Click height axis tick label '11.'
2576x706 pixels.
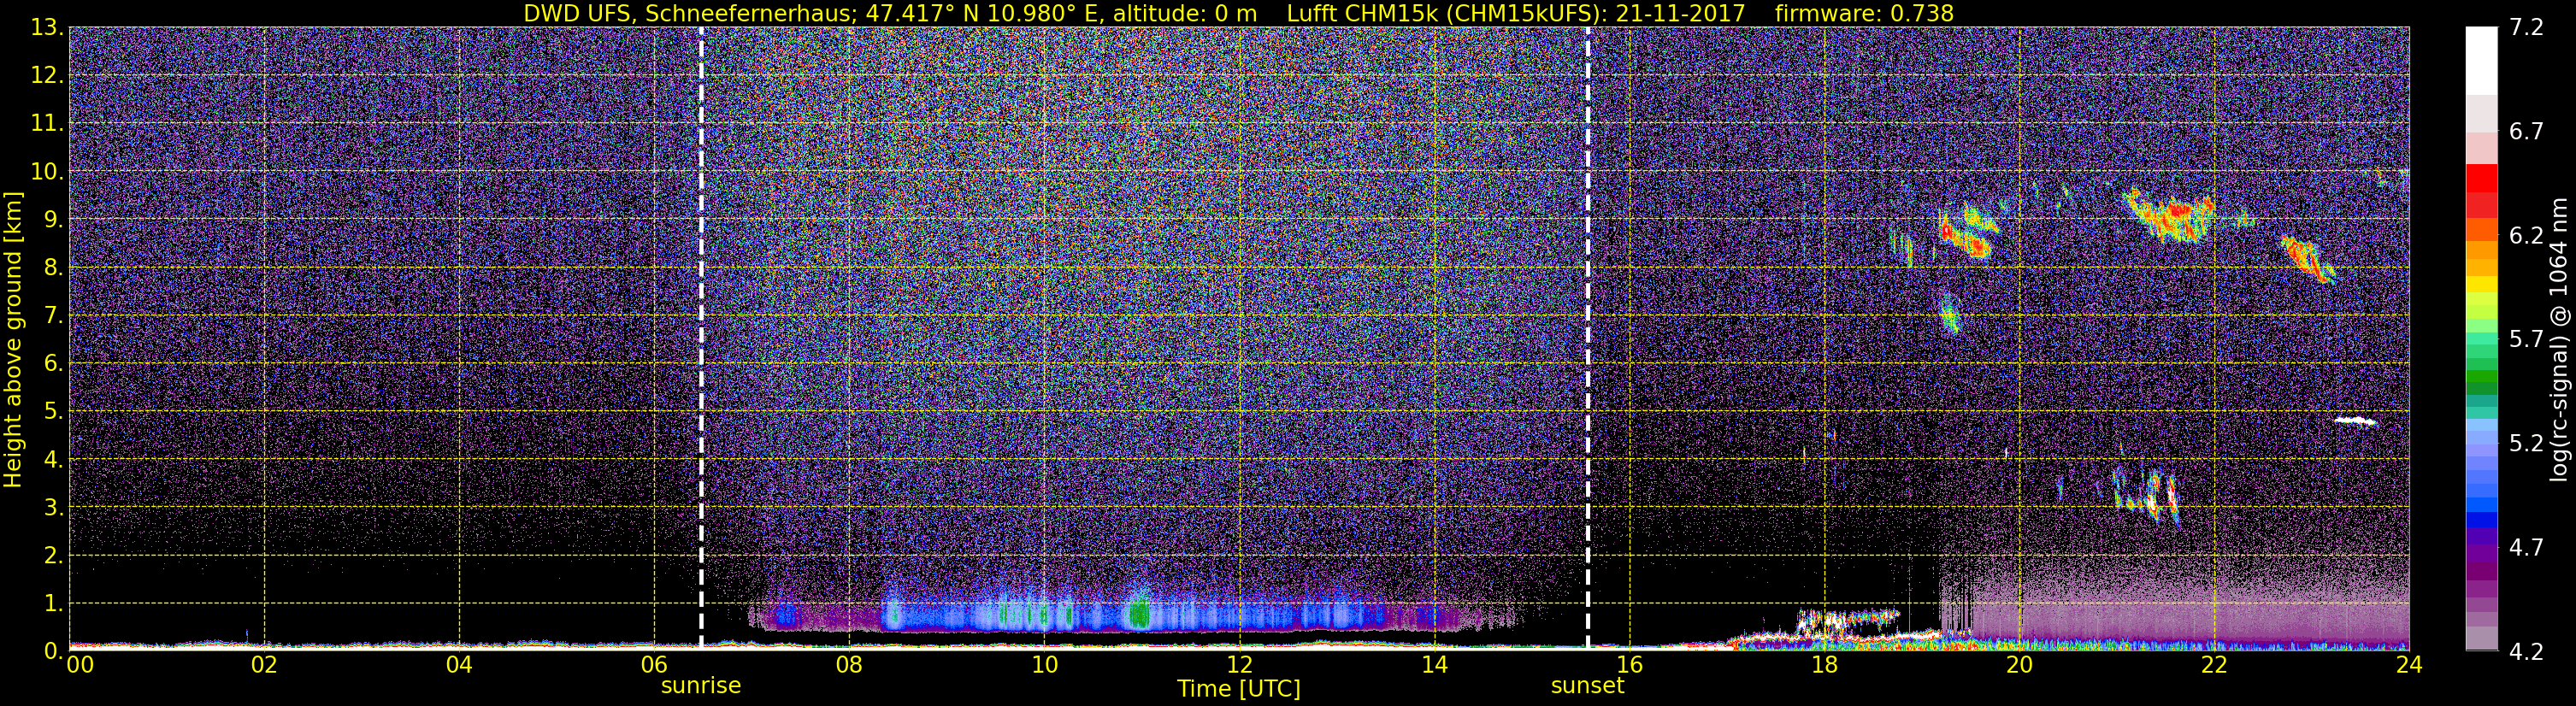[x=46, y=124]
